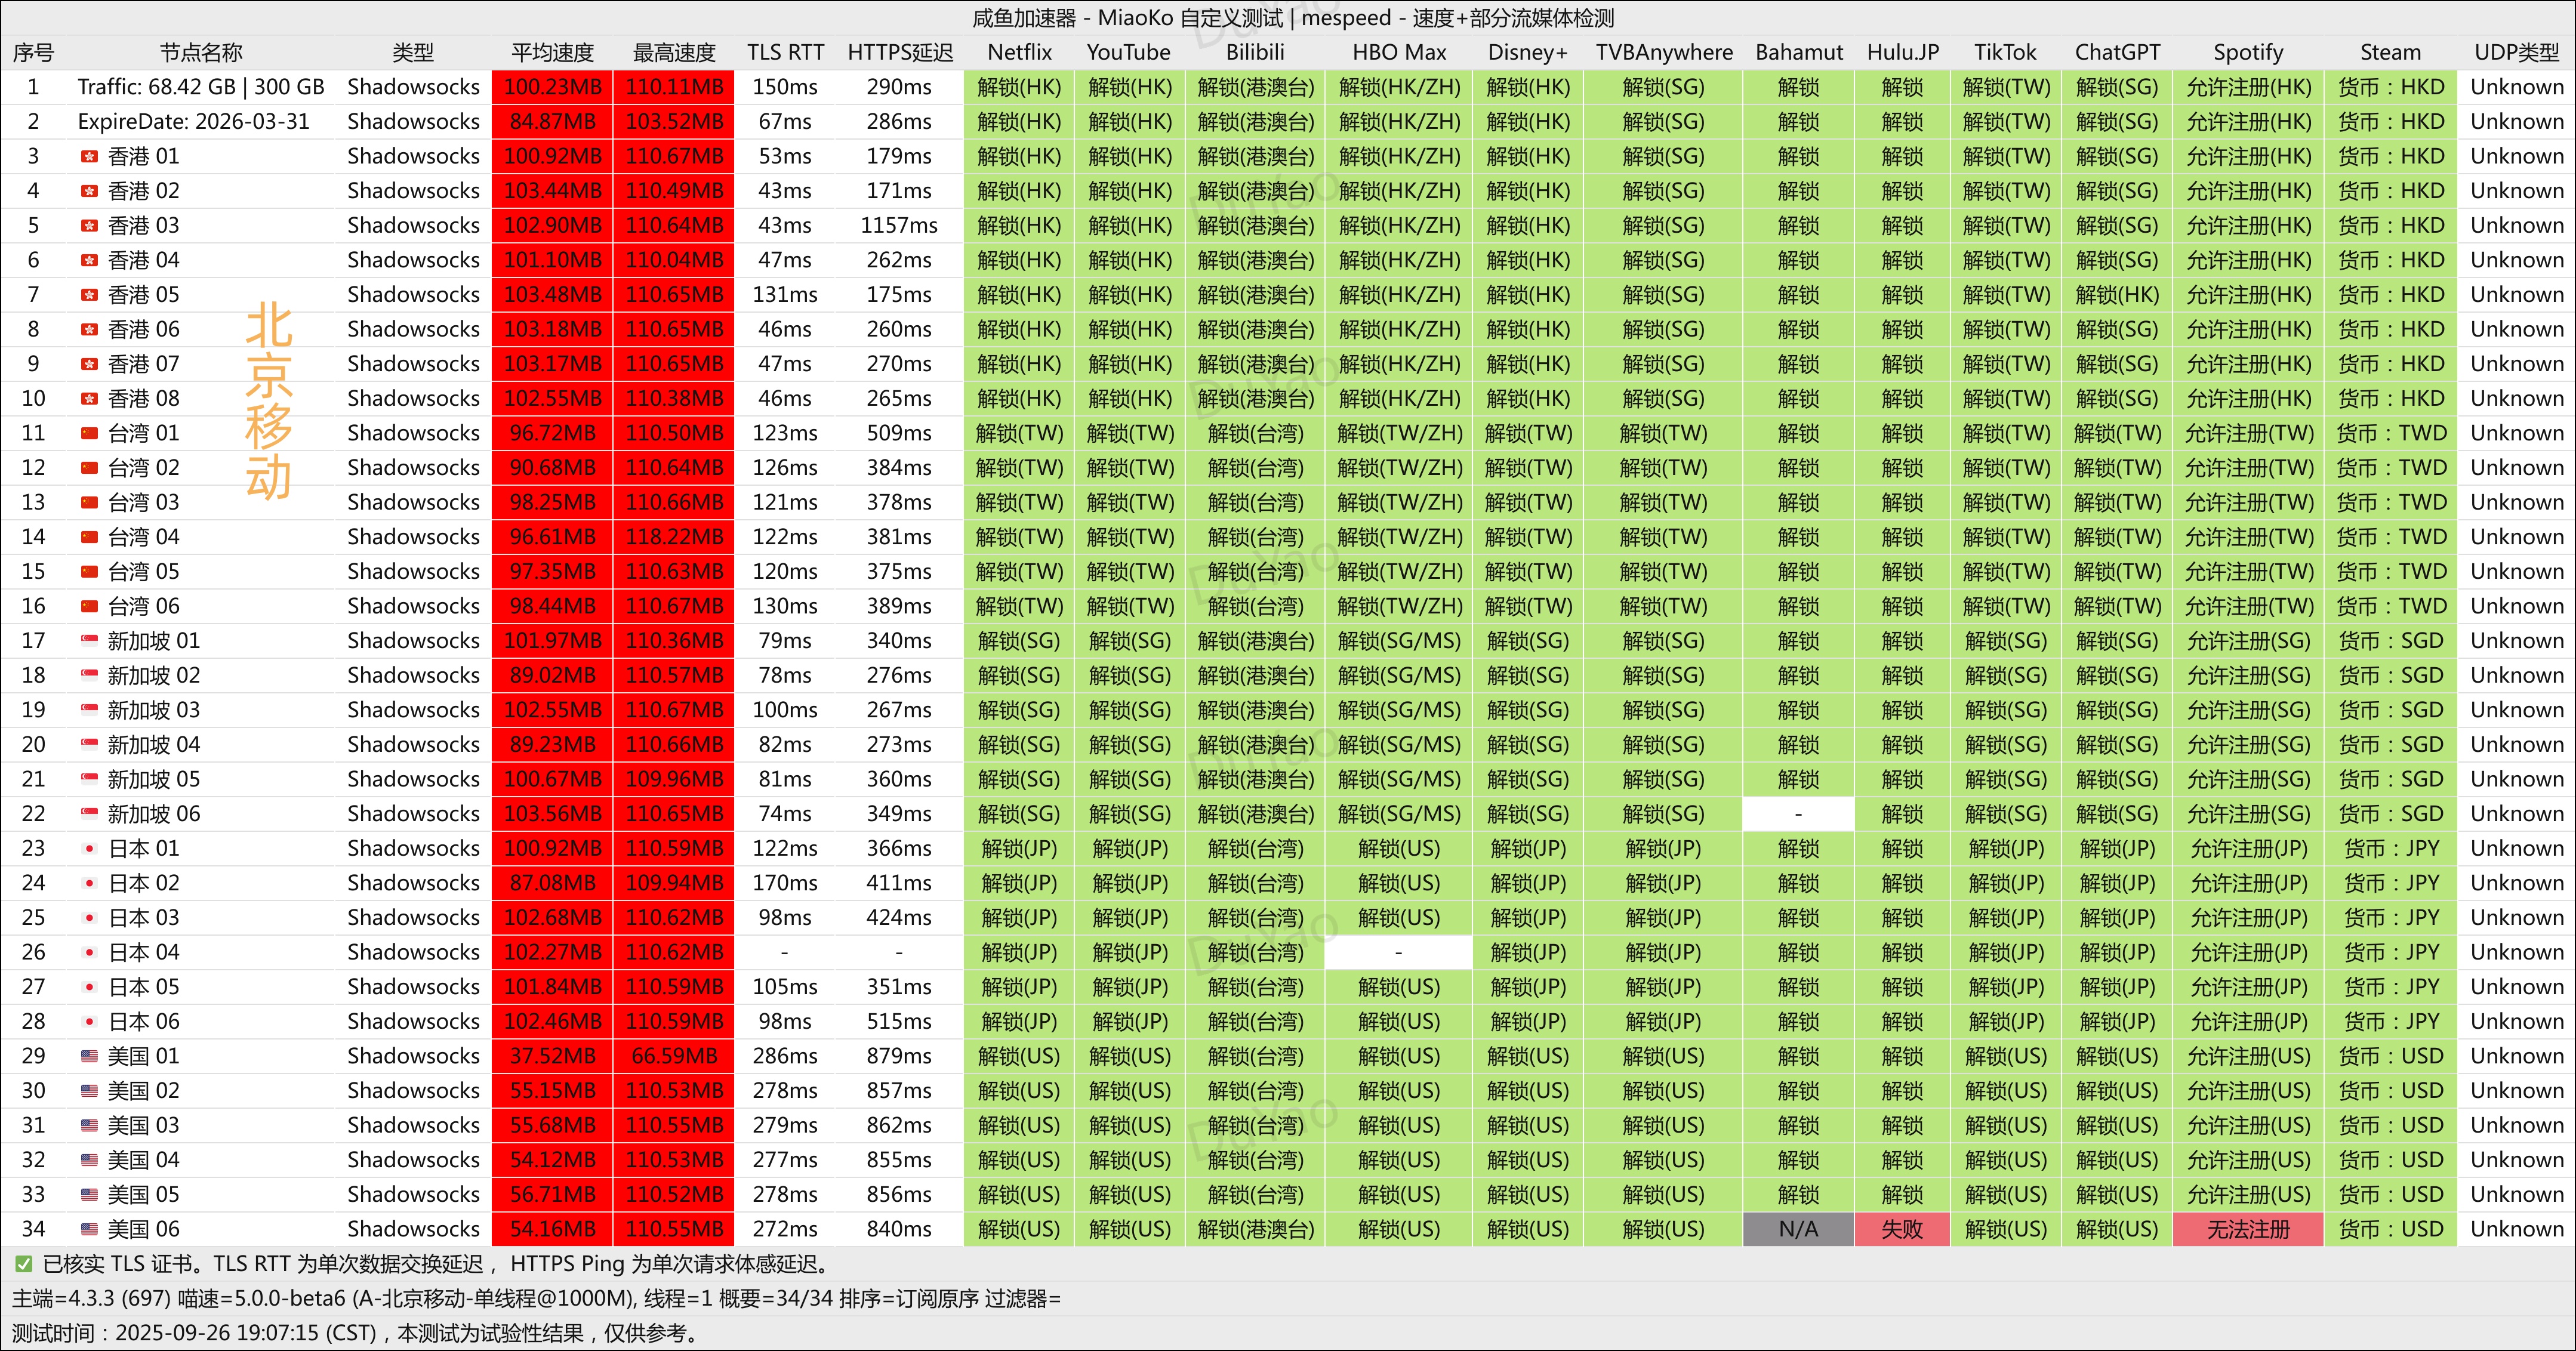This screenshot has width=2576, height=1351.
Task: Click the ChatGPT column header
Action: tap(2117, 53)
